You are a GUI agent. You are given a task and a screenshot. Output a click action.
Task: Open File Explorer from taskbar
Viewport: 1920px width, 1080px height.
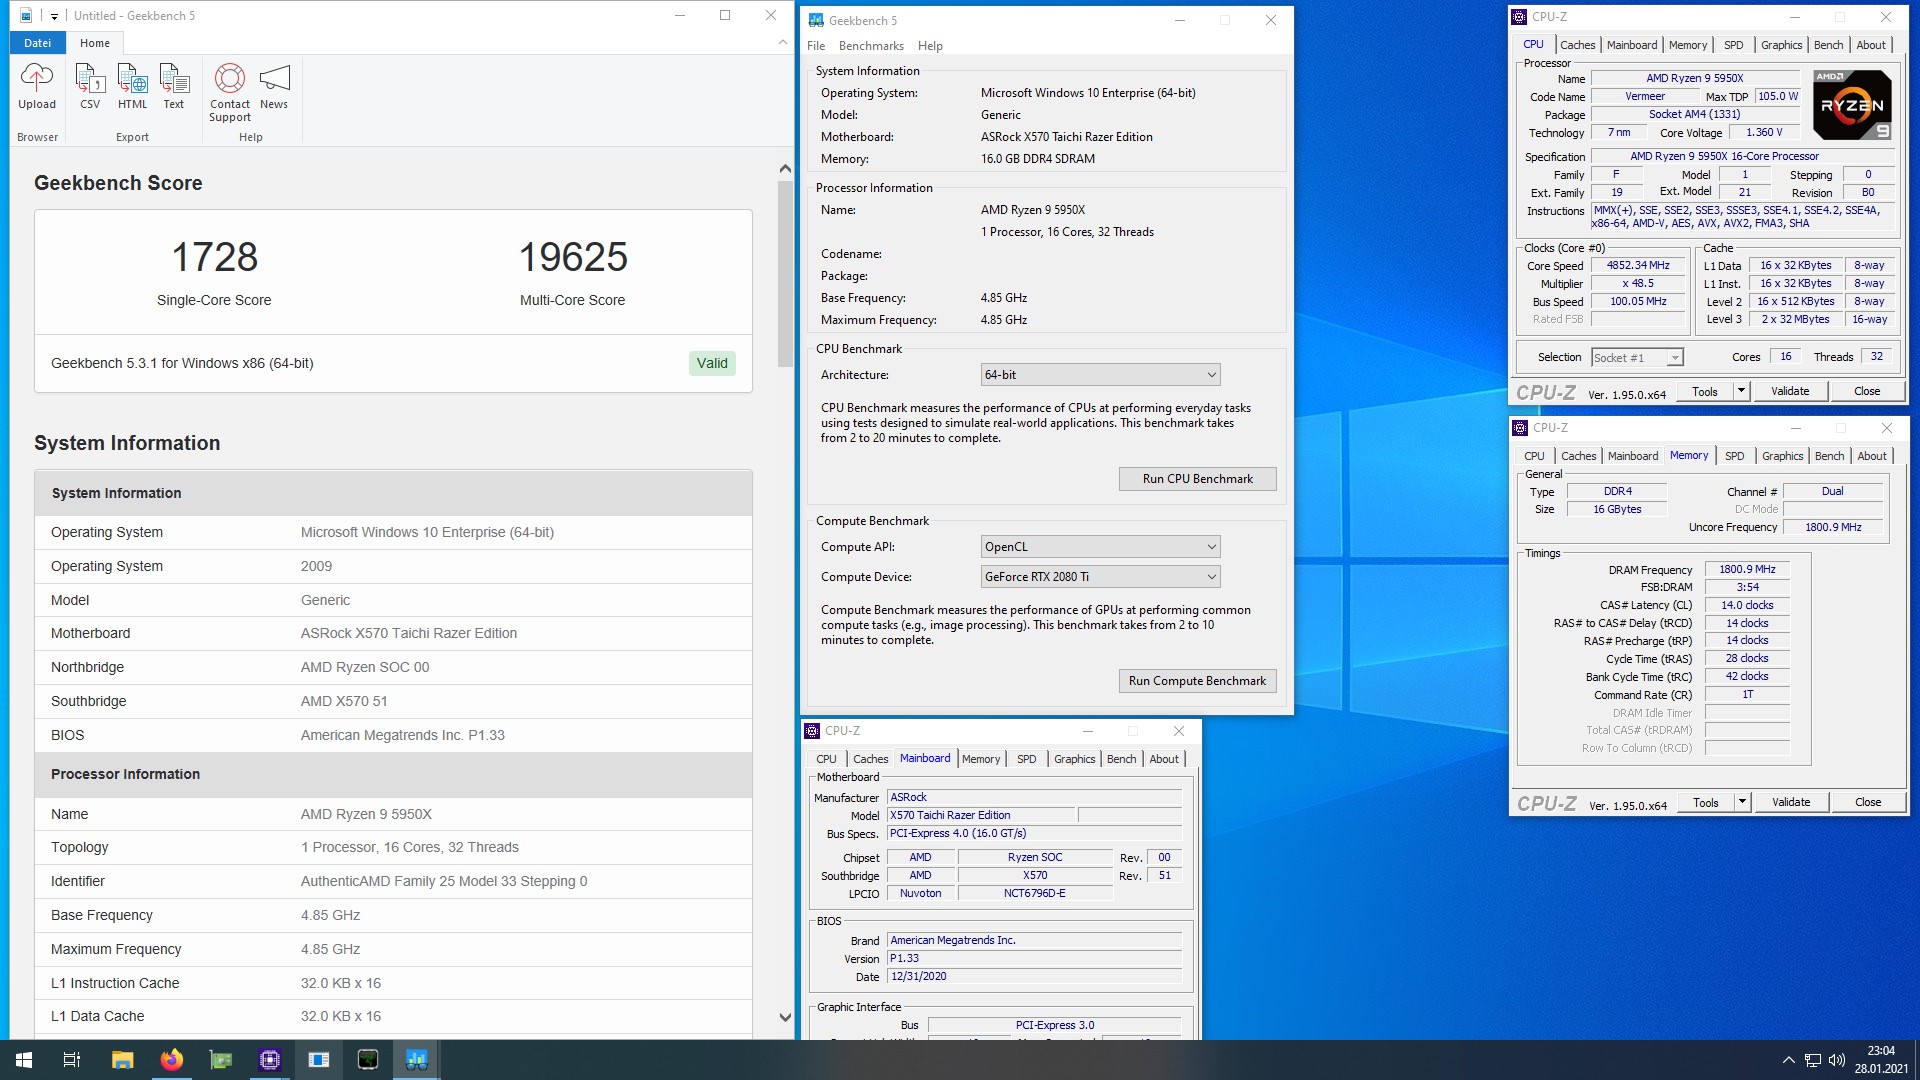tap(122, 1060)
